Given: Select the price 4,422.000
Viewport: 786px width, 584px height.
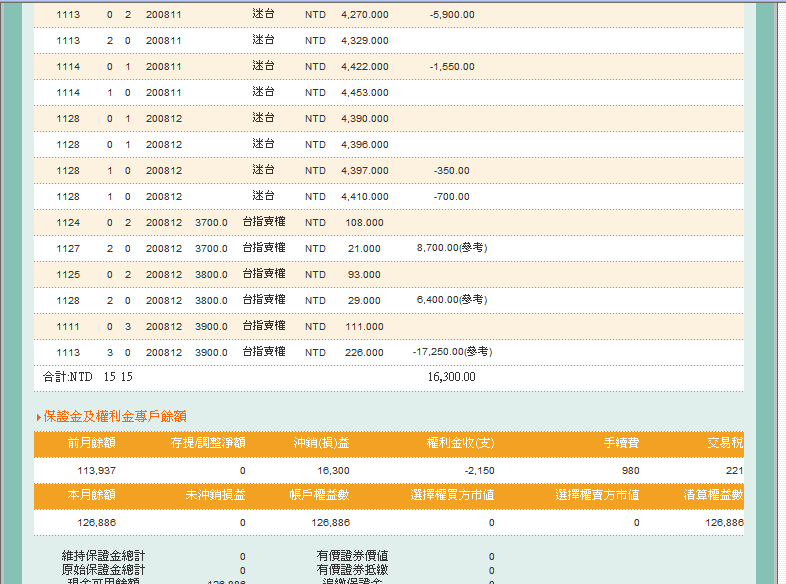Looking at the screenshot, I should coord(364,67).
